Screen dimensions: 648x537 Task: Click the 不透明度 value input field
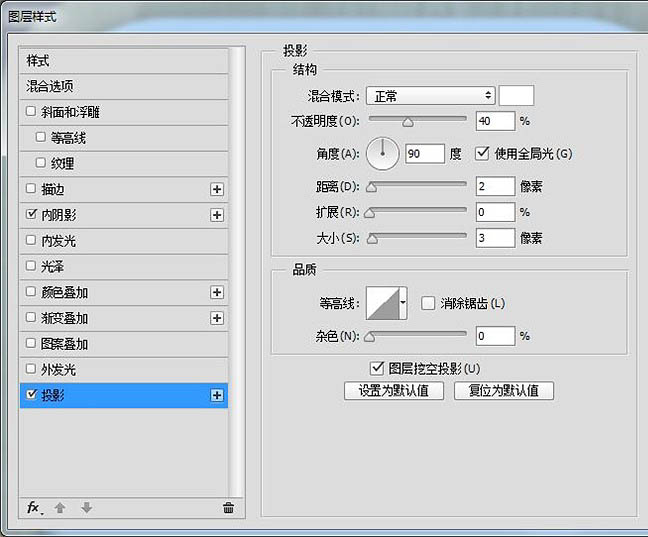click(x=496, y=121)
